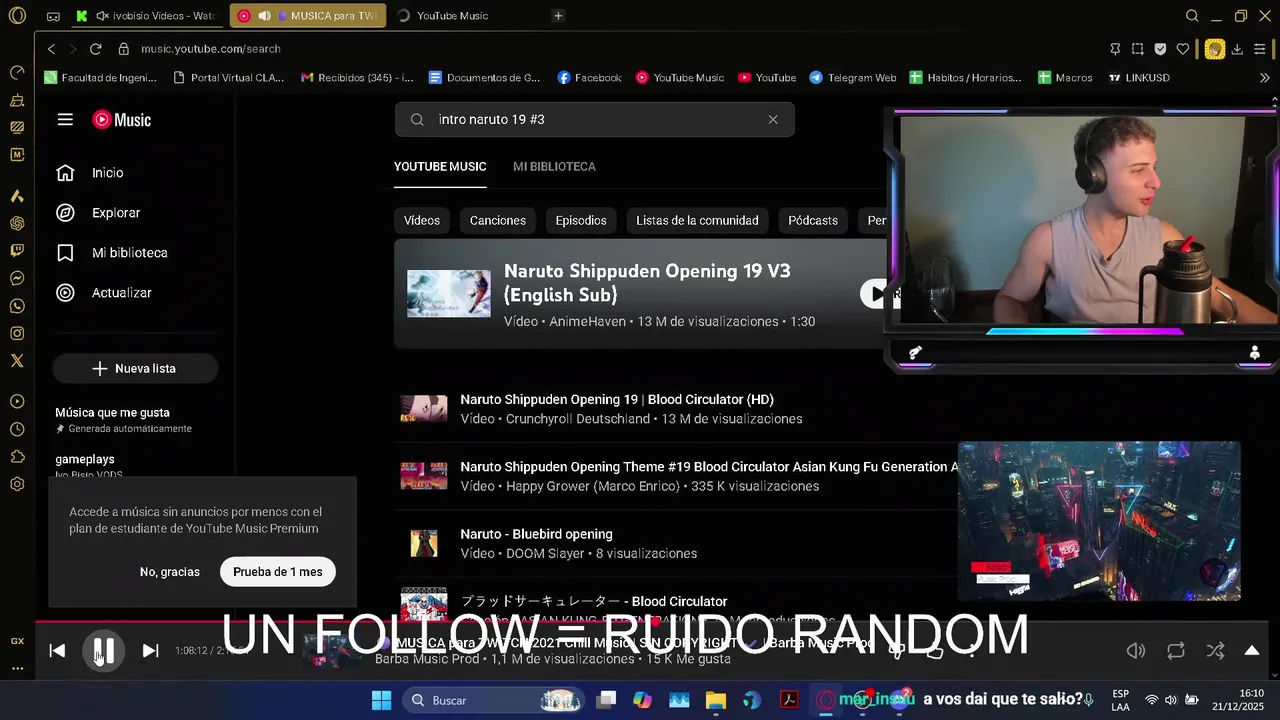
Task: Filter by Listas de la comunidad chip
Action: [x=697, y=221]
